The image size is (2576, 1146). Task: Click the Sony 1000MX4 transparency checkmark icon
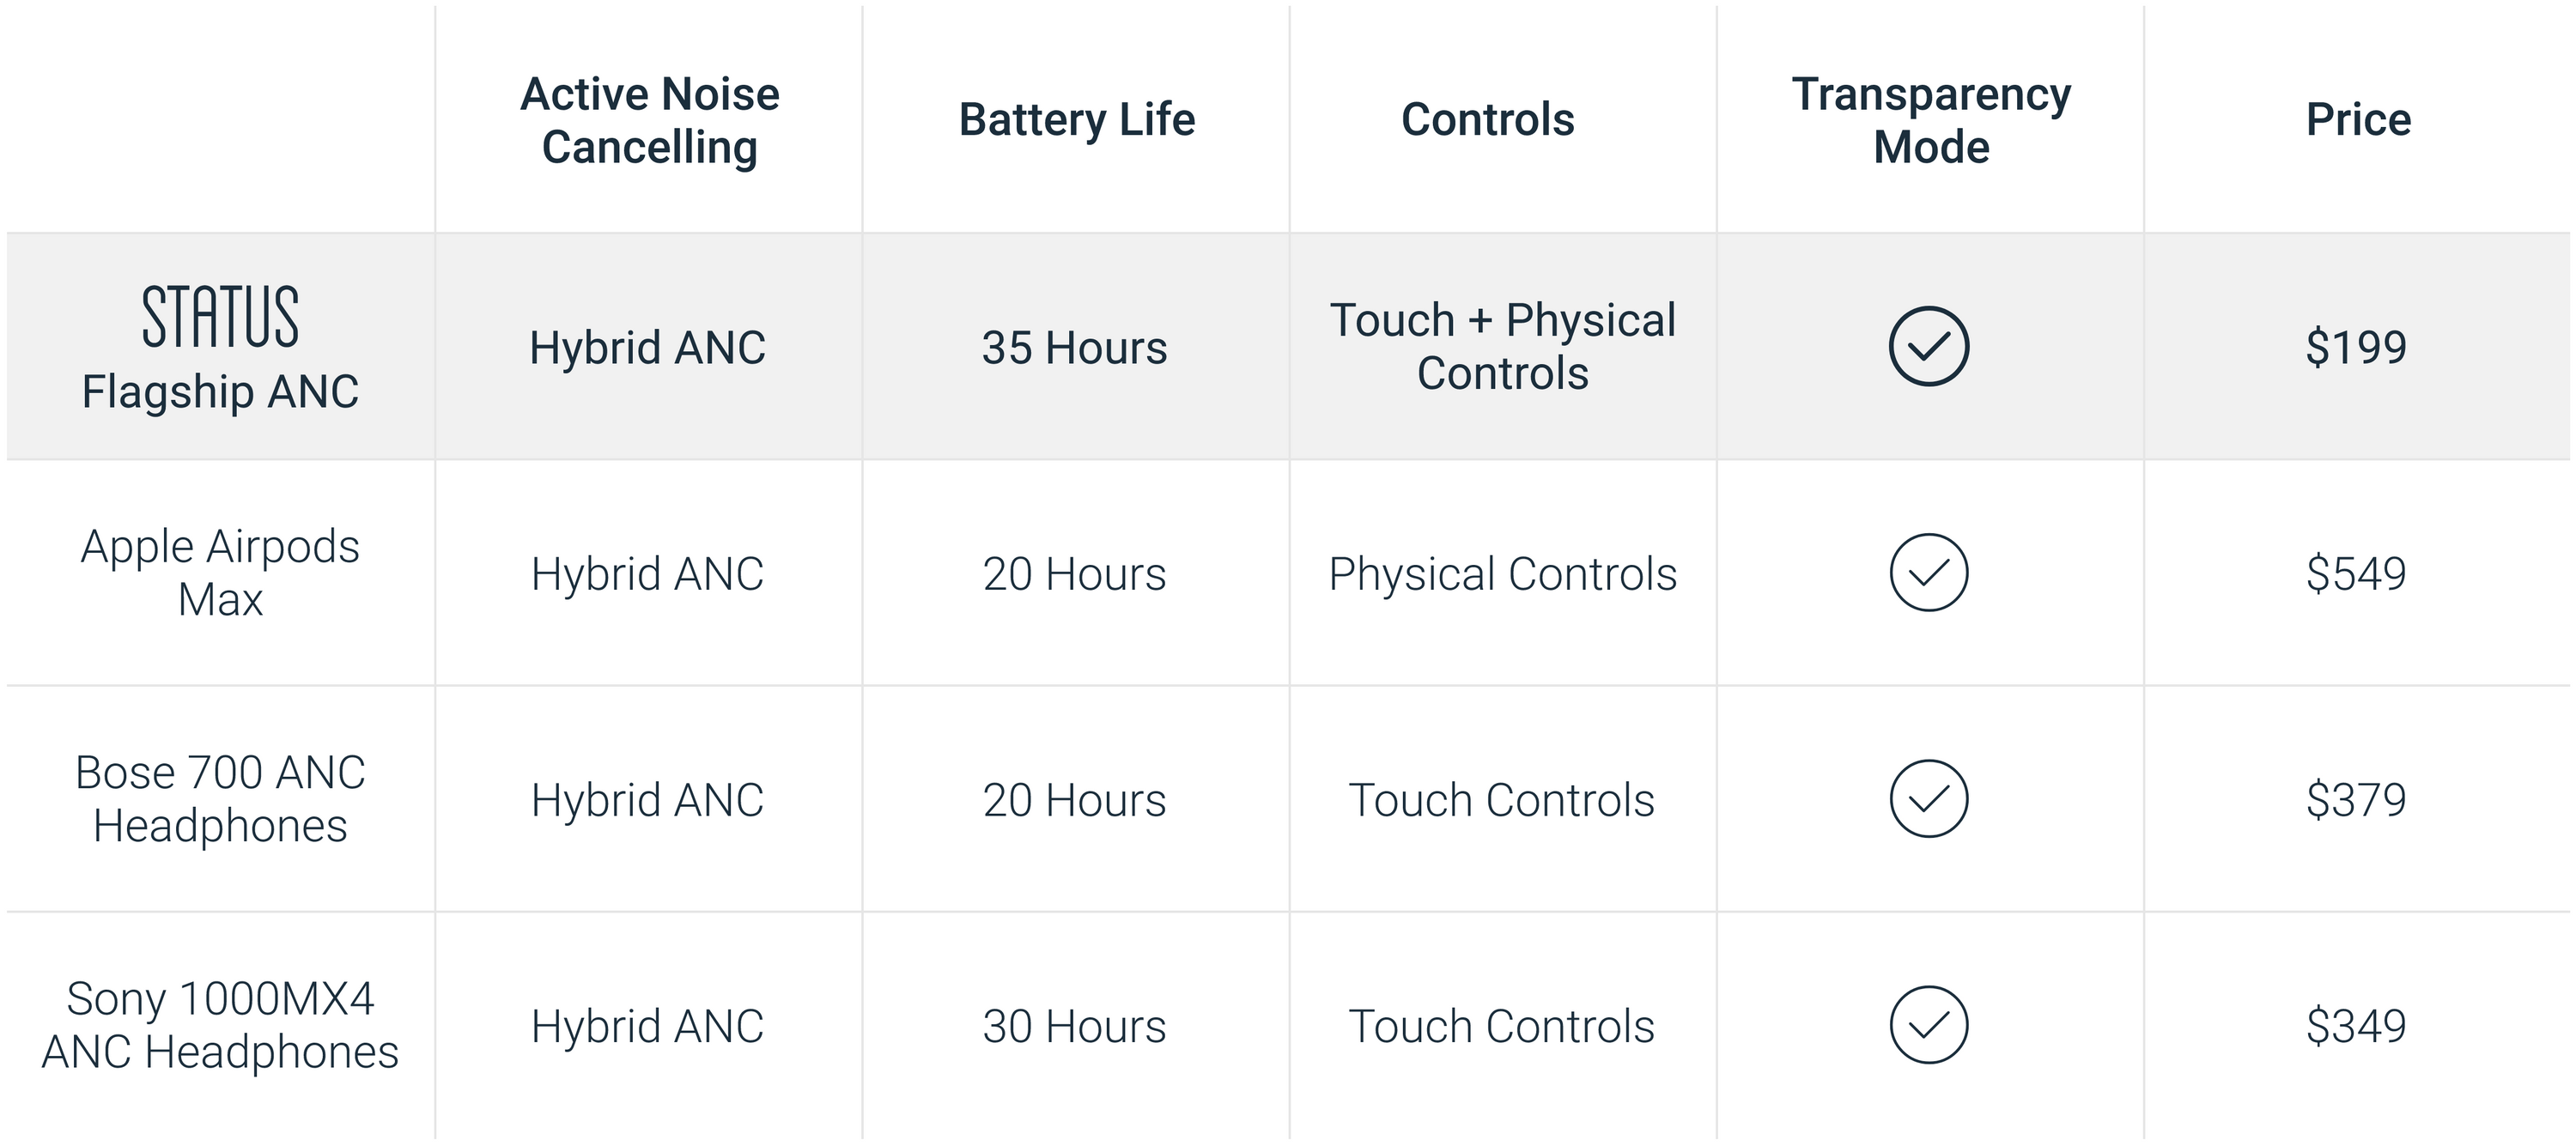(x=1928, y=1024)
